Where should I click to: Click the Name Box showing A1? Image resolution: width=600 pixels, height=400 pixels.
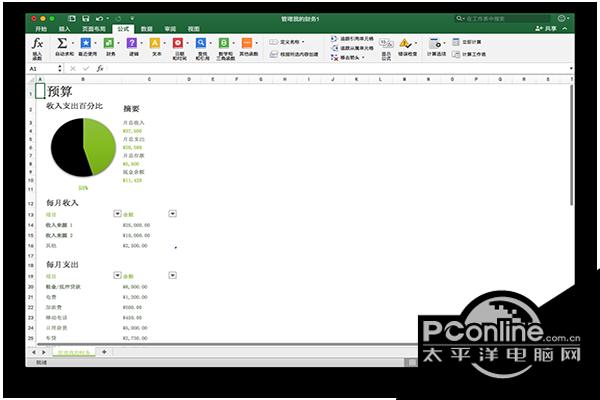[42, 69]
